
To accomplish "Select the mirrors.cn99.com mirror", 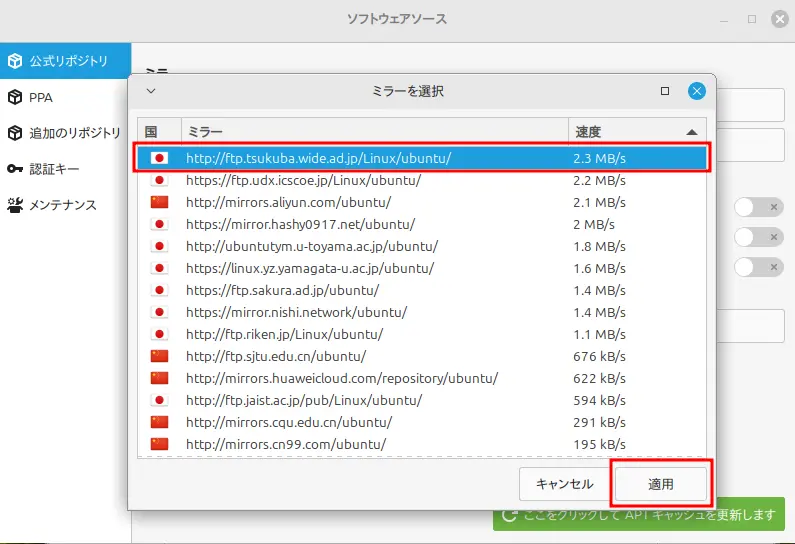I will (422, 444).
